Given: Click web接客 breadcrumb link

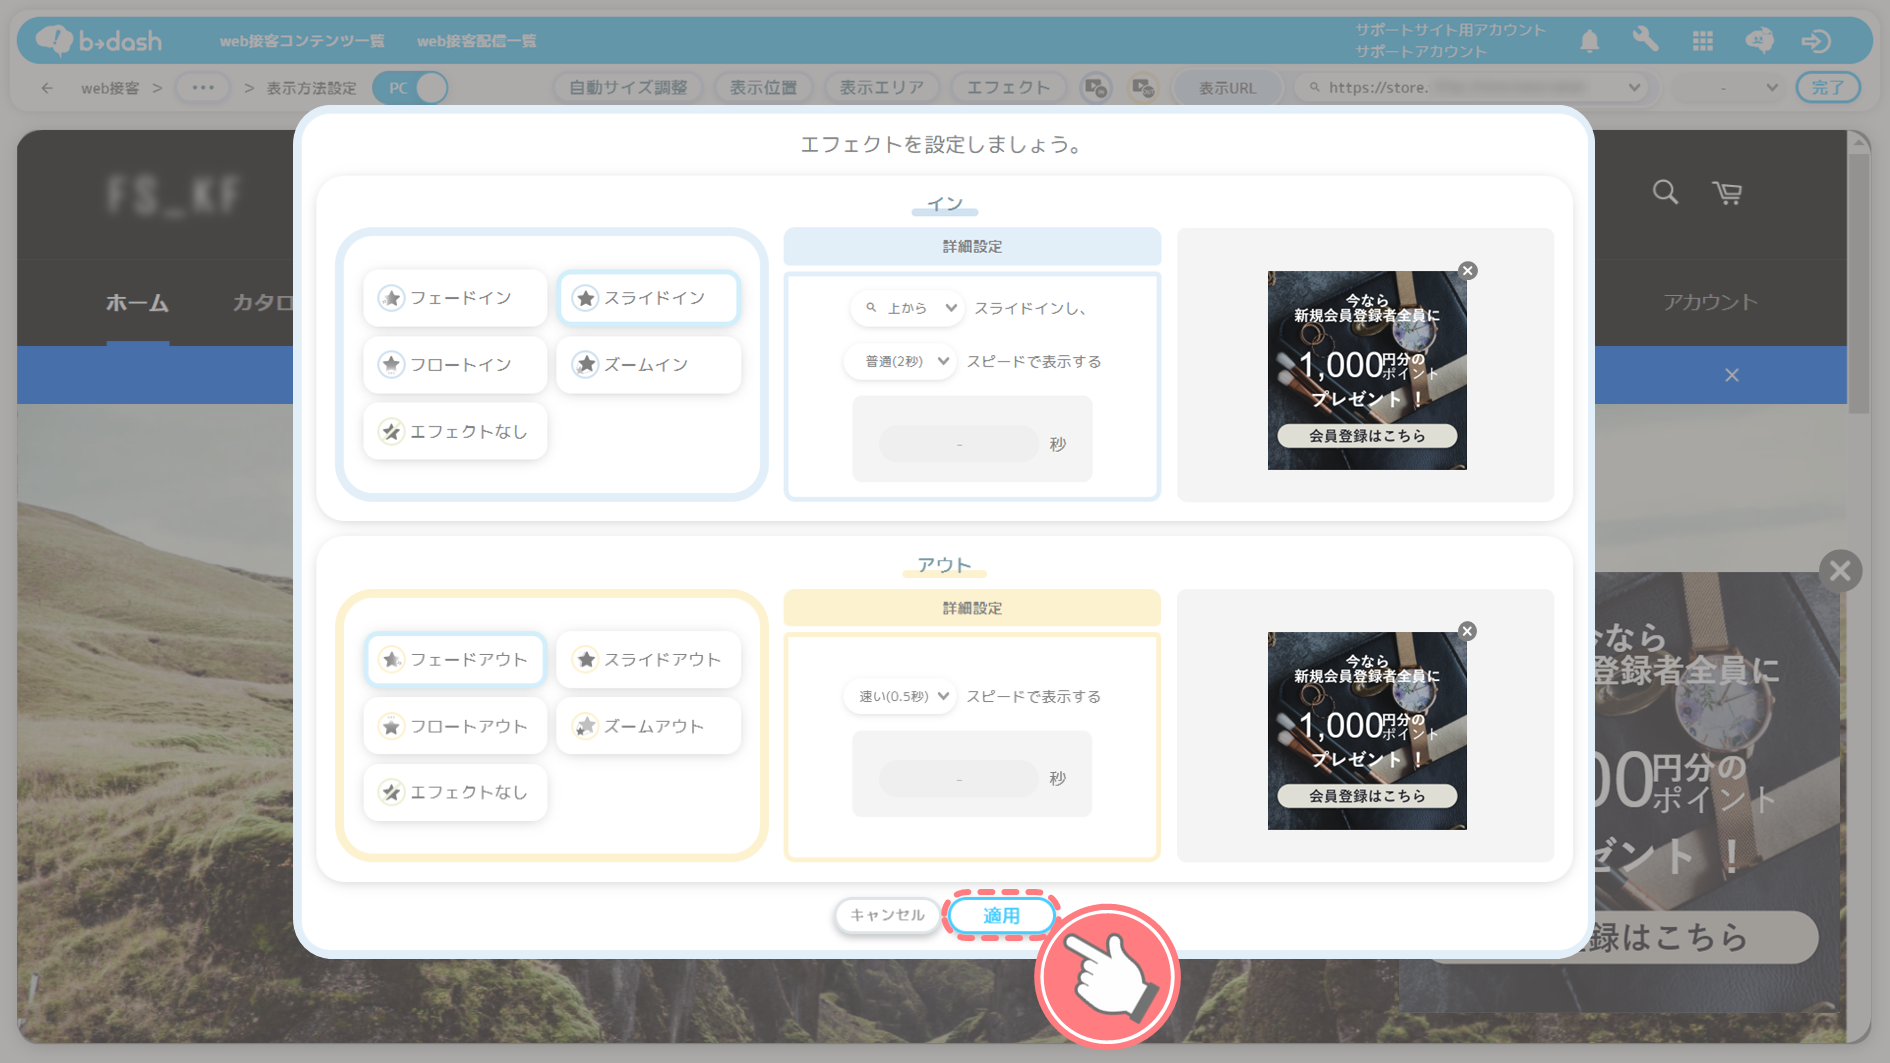Looking at the screenshot, I should (110, 88).
